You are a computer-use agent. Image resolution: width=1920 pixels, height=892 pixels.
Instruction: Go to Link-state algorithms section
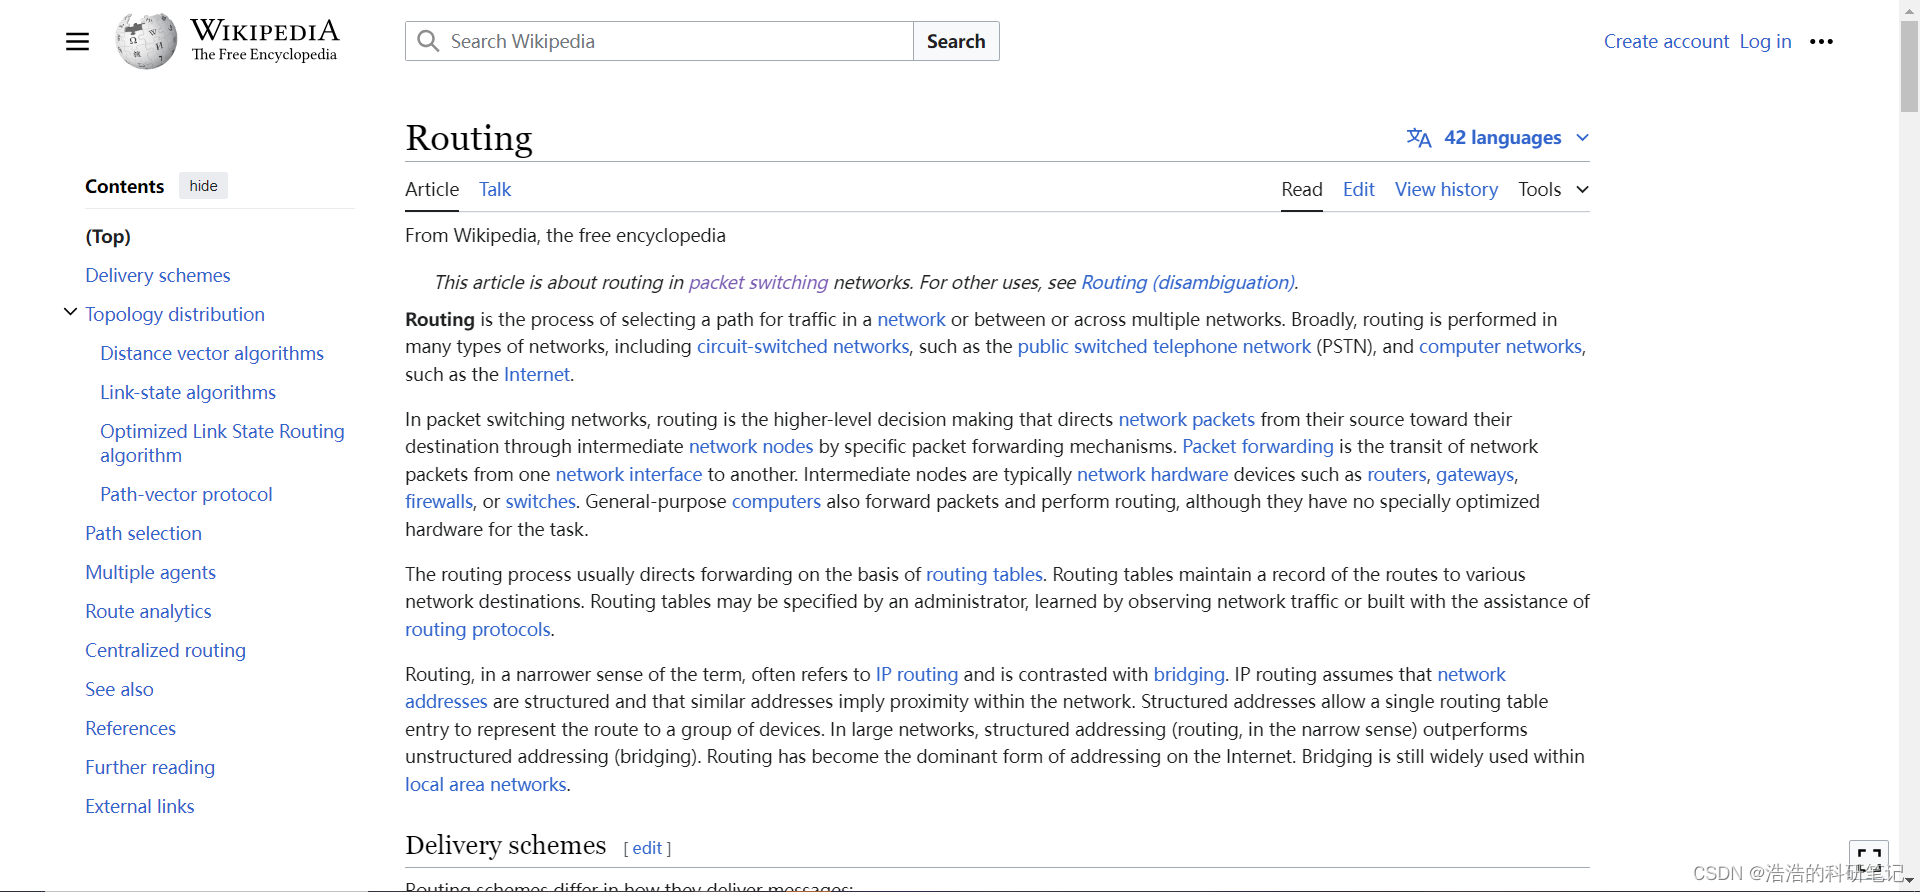point(188,392)
